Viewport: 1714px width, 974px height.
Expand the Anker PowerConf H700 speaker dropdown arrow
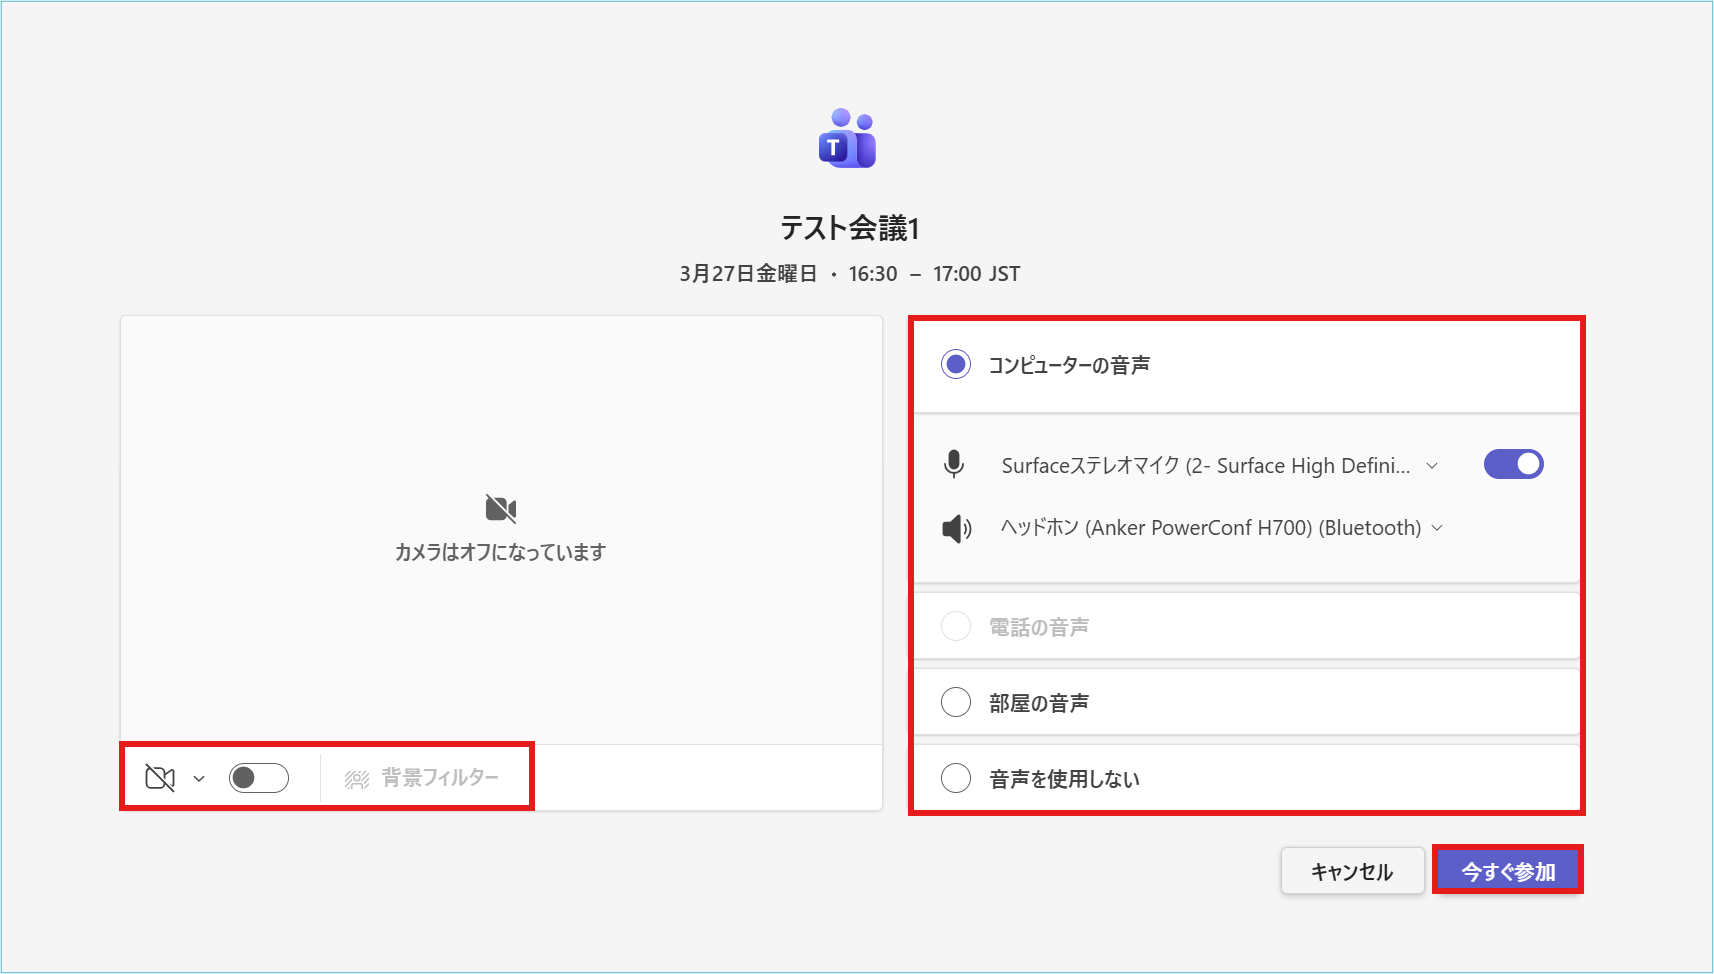(x=1438, y=528)
